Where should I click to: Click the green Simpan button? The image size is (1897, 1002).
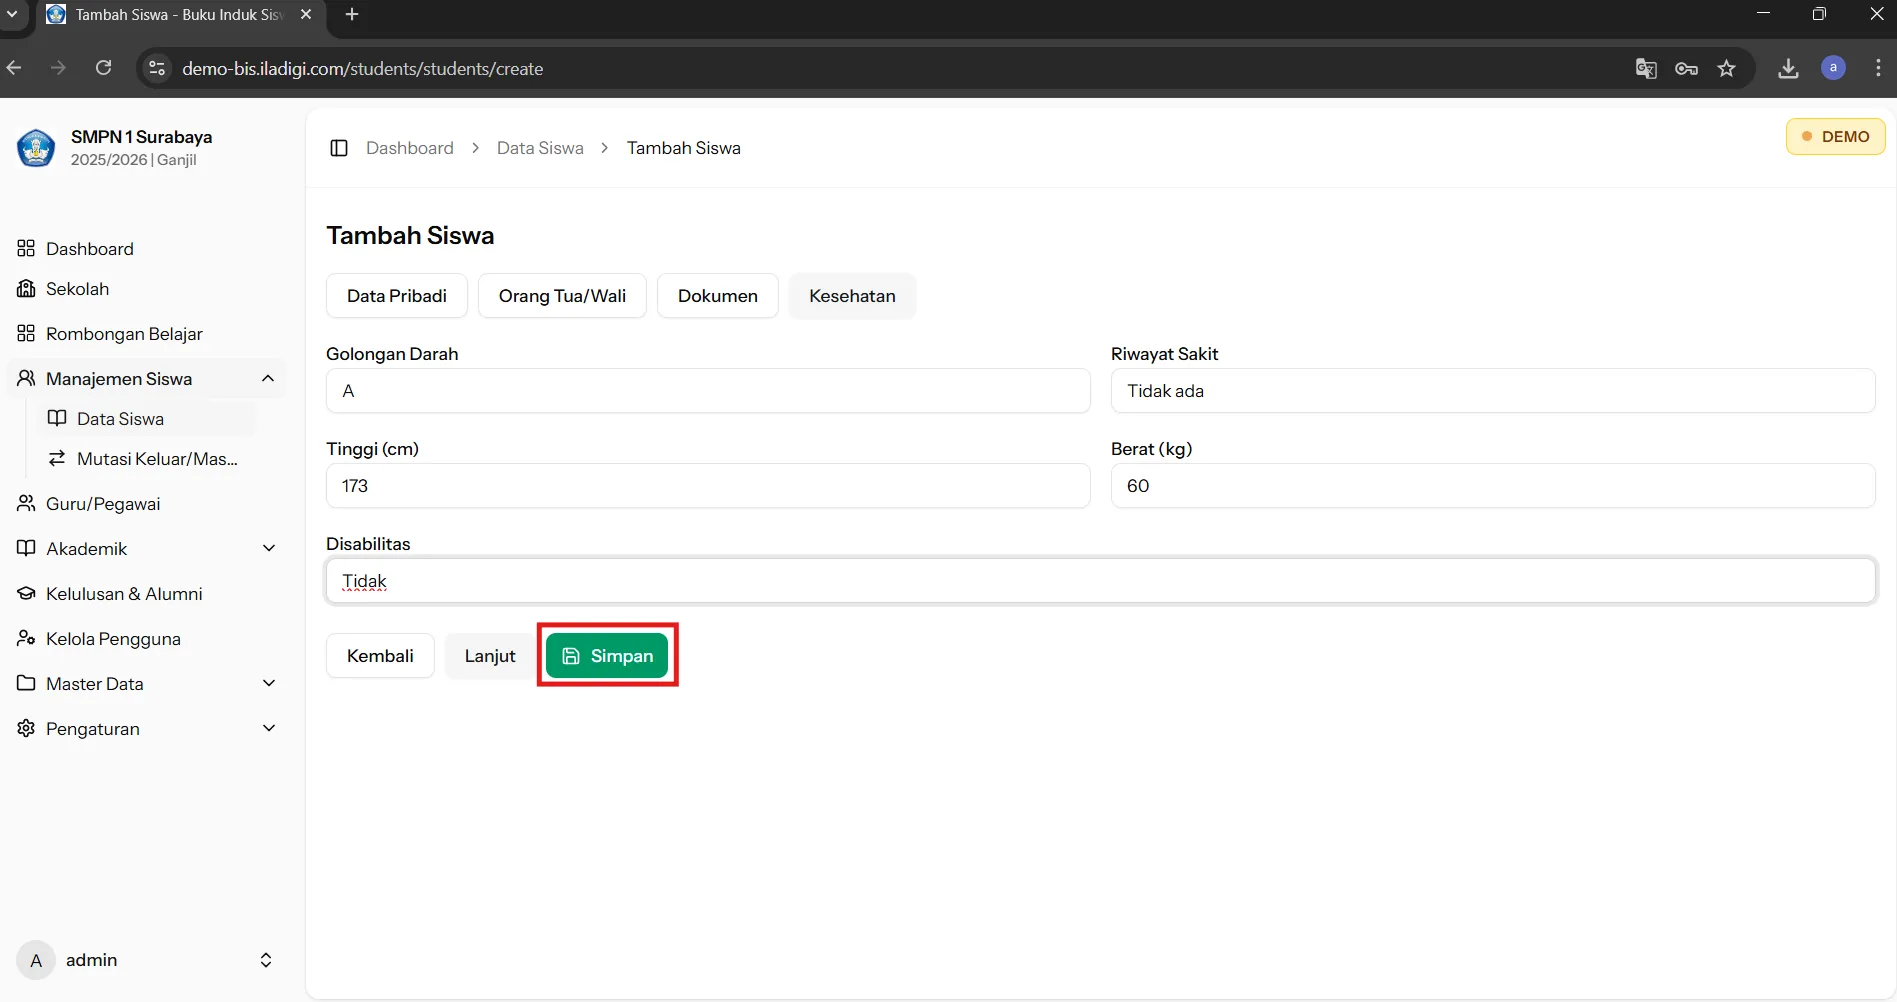click(x=607, y=656)
